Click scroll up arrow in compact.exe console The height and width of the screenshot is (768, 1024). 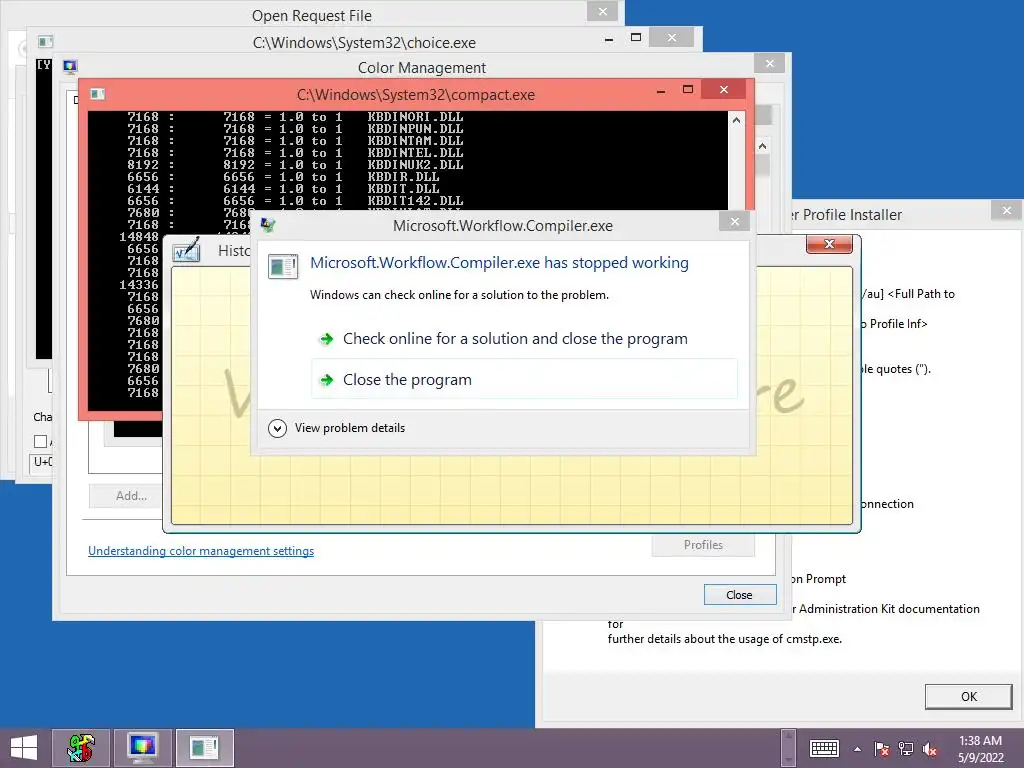point(737,120)
